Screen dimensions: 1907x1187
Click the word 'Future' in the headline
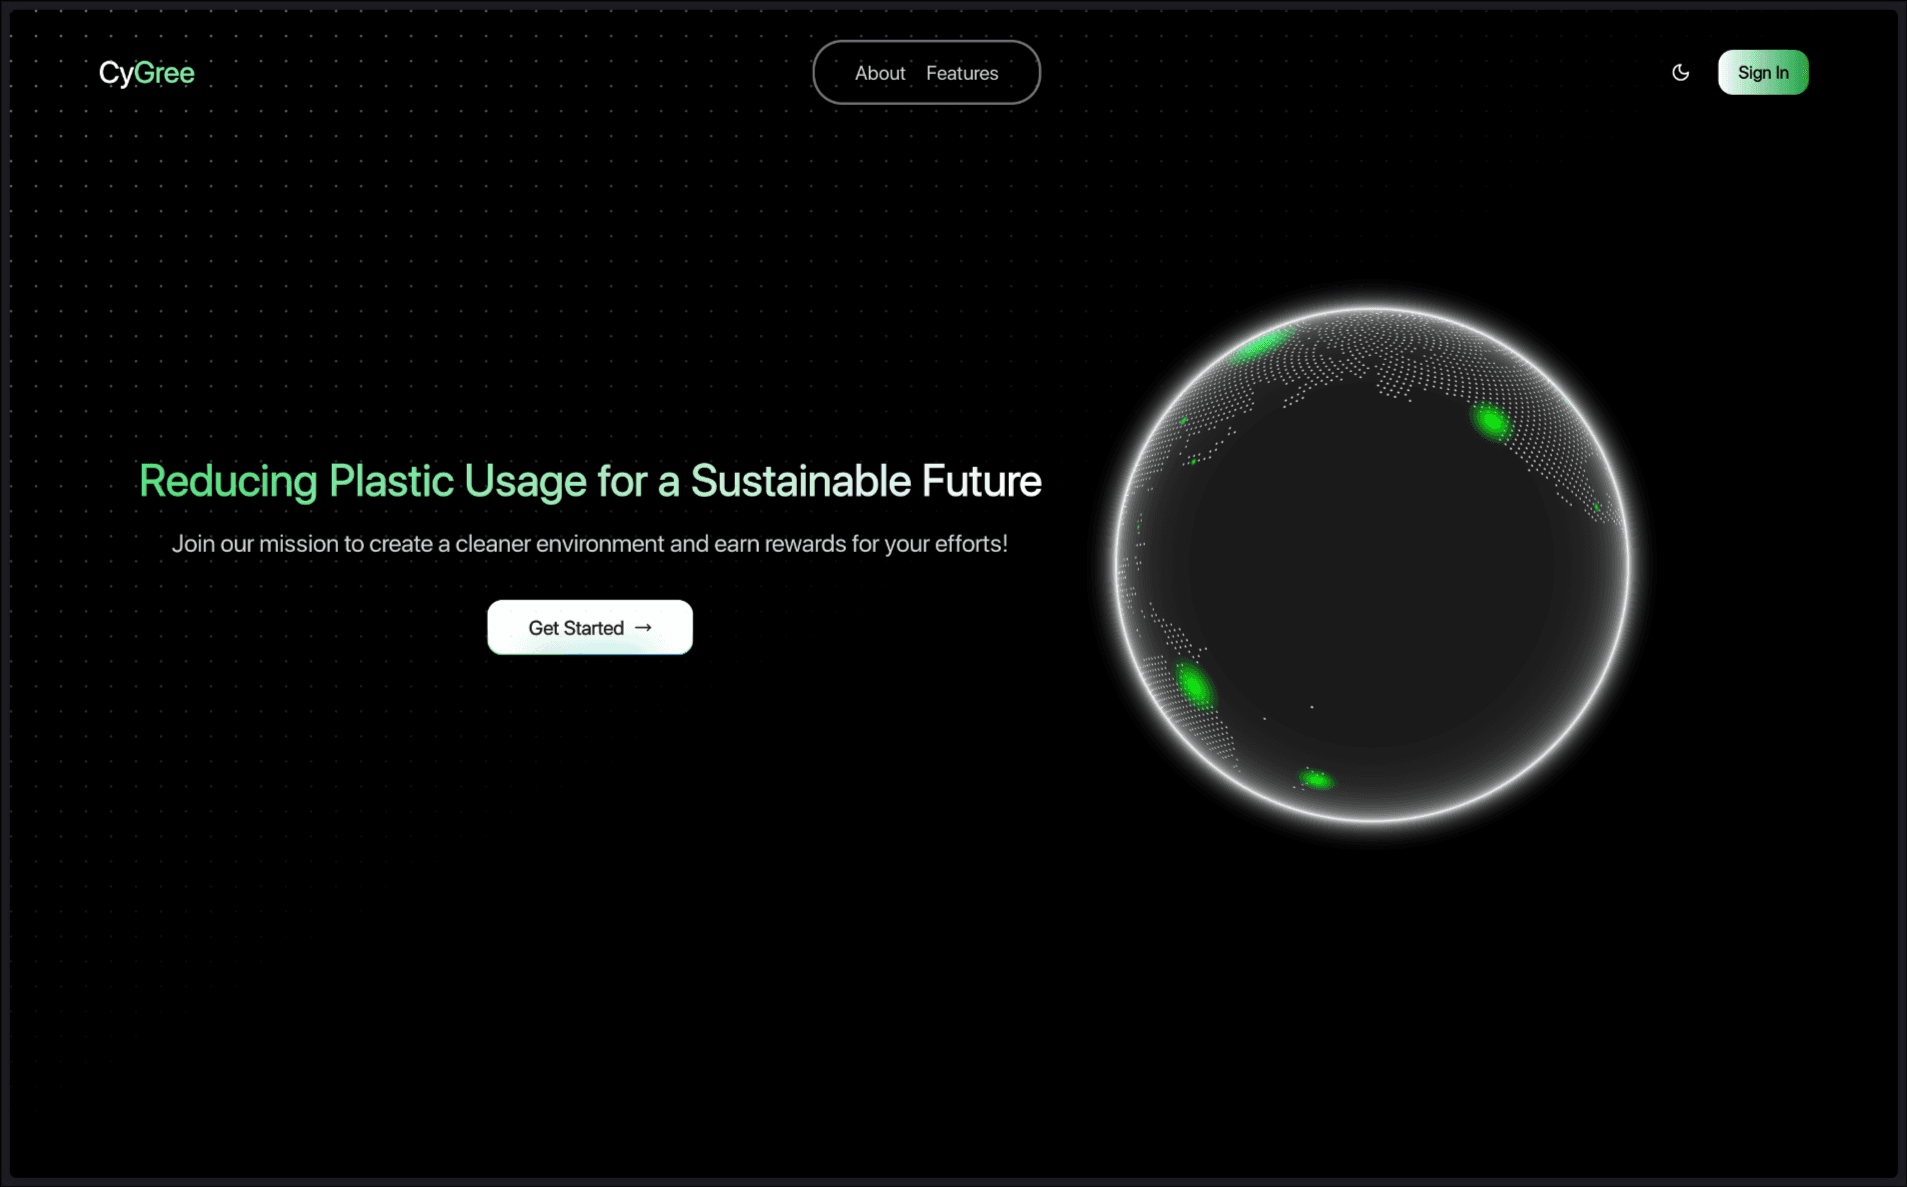coord(981,481)
